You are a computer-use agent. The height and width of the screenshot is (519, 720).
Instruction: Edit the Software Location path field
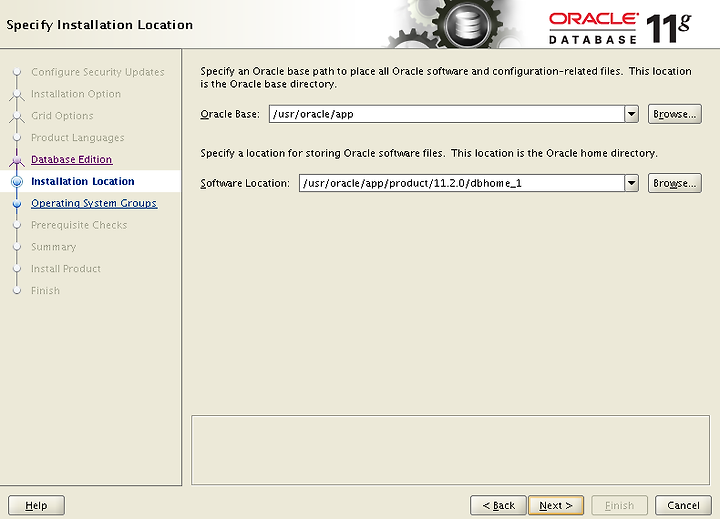[x=461, y=183]
